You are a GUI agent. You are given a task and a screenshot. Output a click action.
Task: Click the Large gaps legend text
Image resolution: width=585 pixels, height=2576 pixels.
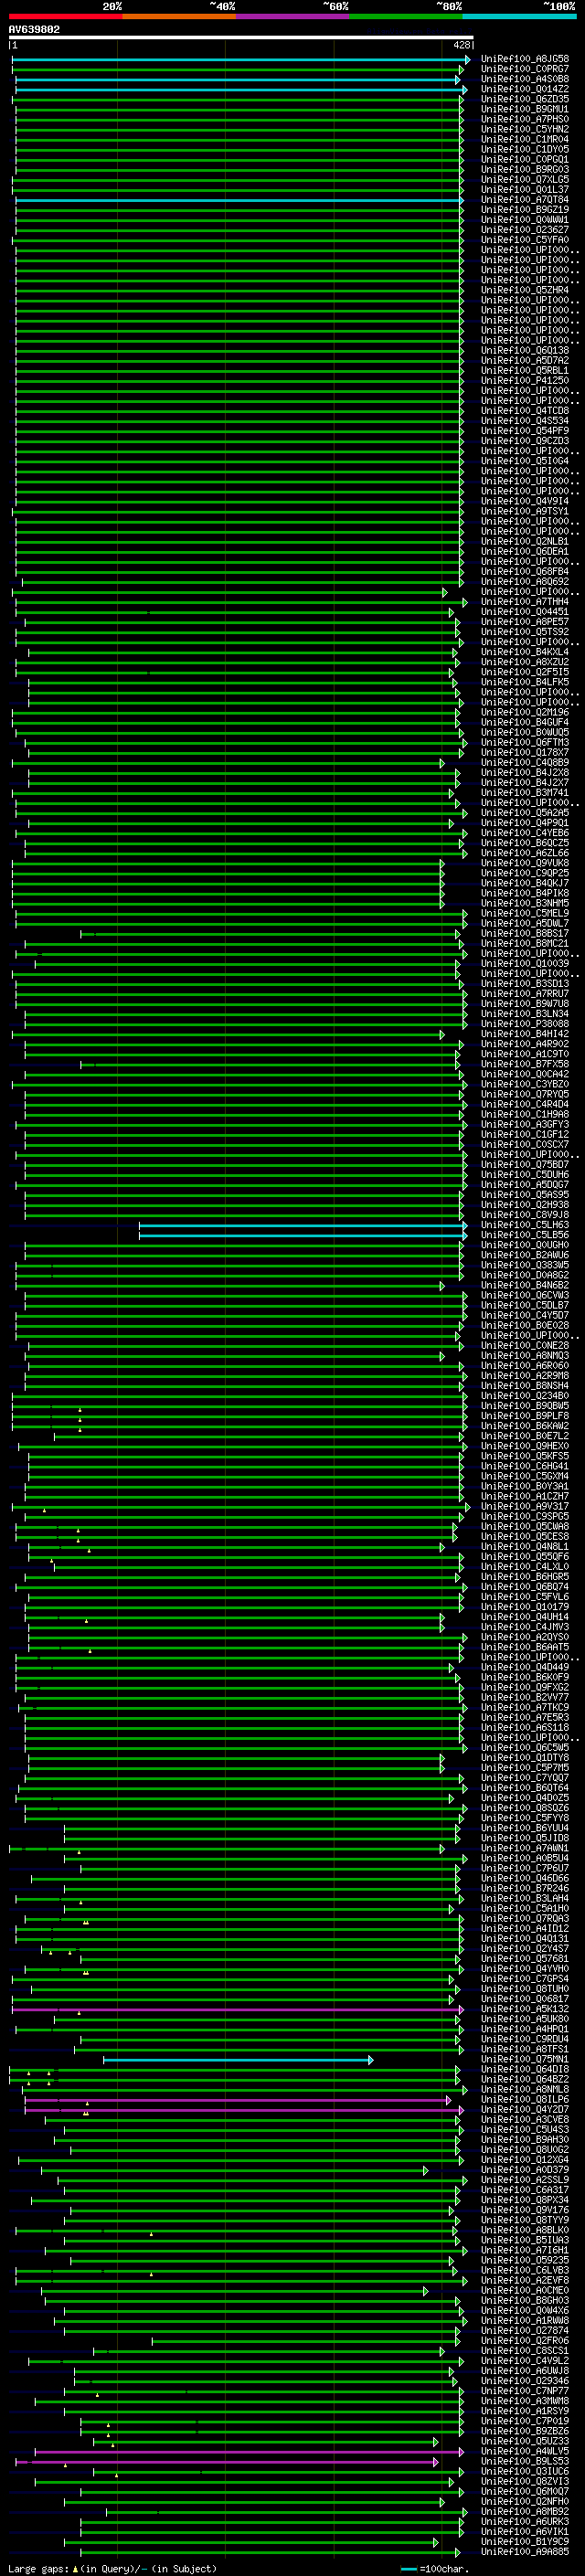(112, 2568)
